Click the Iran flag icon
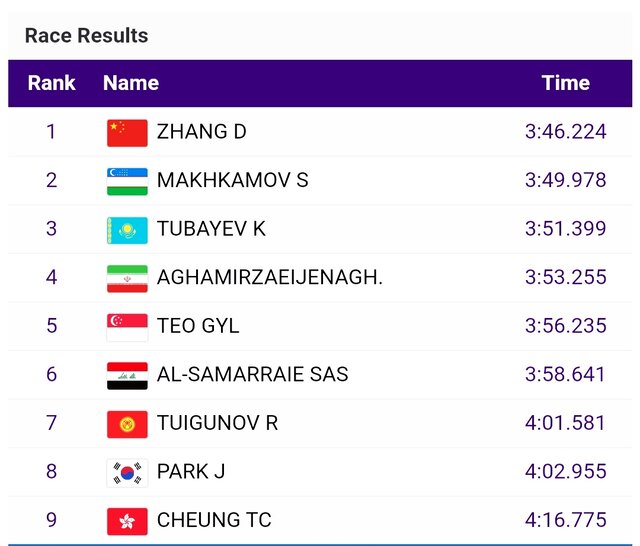 click(x=127, y=278)
